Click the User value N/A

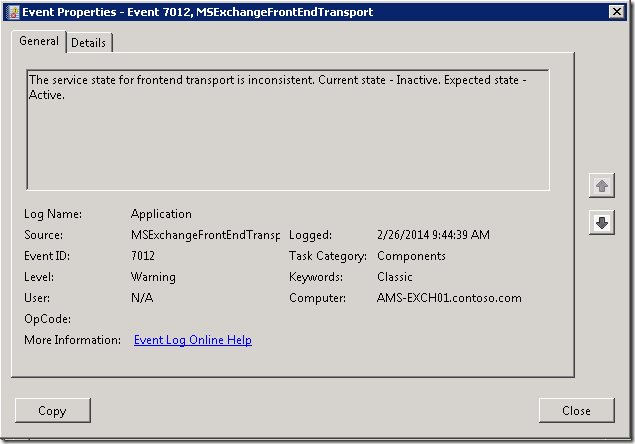[142, 298]
